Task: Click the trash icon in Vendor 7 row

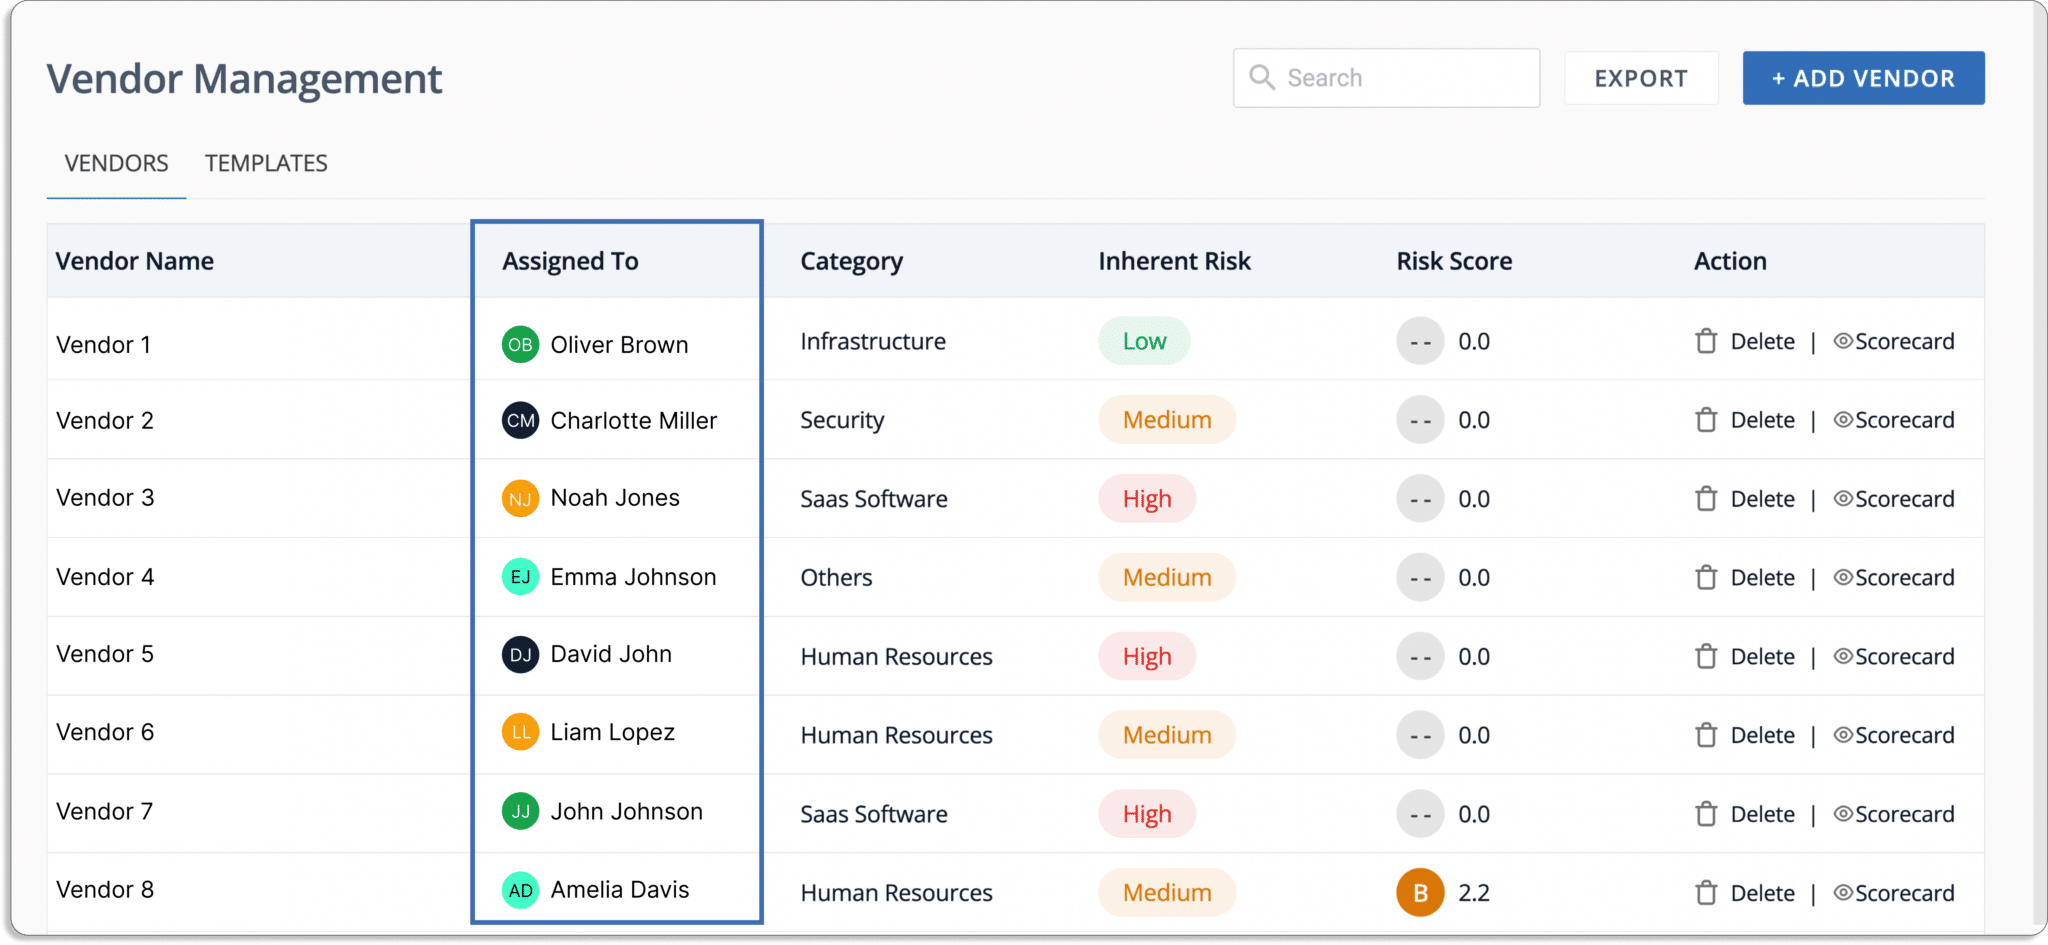Action: (x=1706, y=814)
